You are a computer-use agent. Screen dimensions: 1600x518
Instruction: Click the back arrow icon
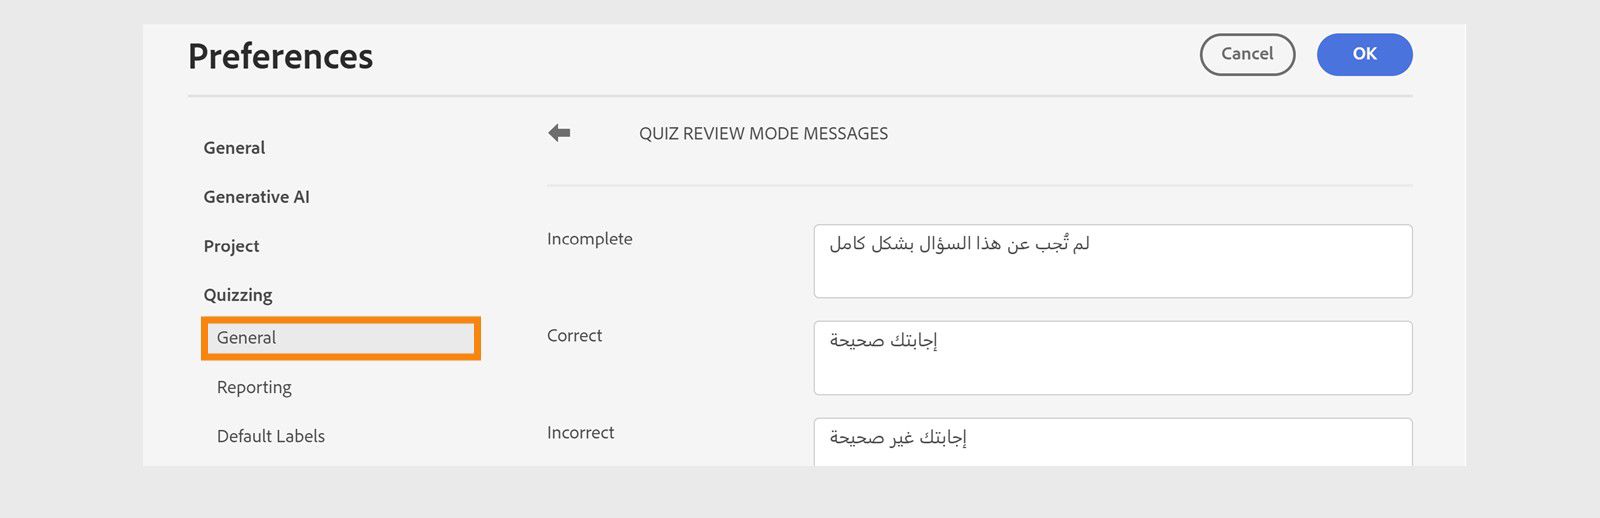tap(559, 133)
